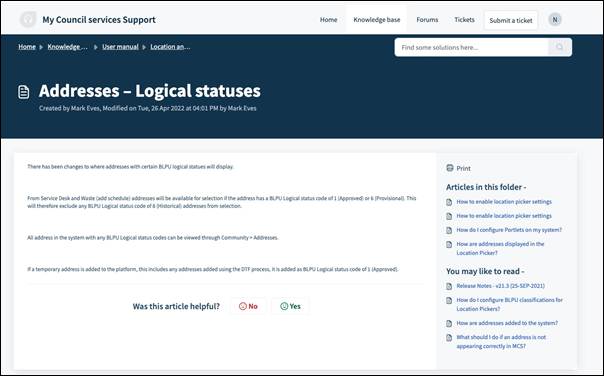Screen dimensions: 604x376
Task: Click the Location an... breadcrumb link
Action: [170, 47]
